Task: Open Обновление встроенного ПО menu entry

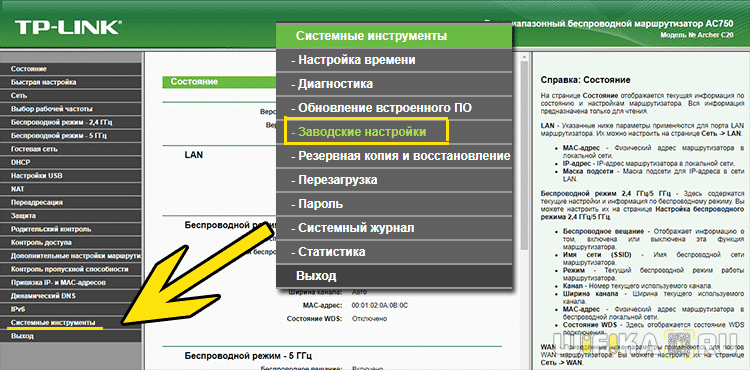Action: 394,108
